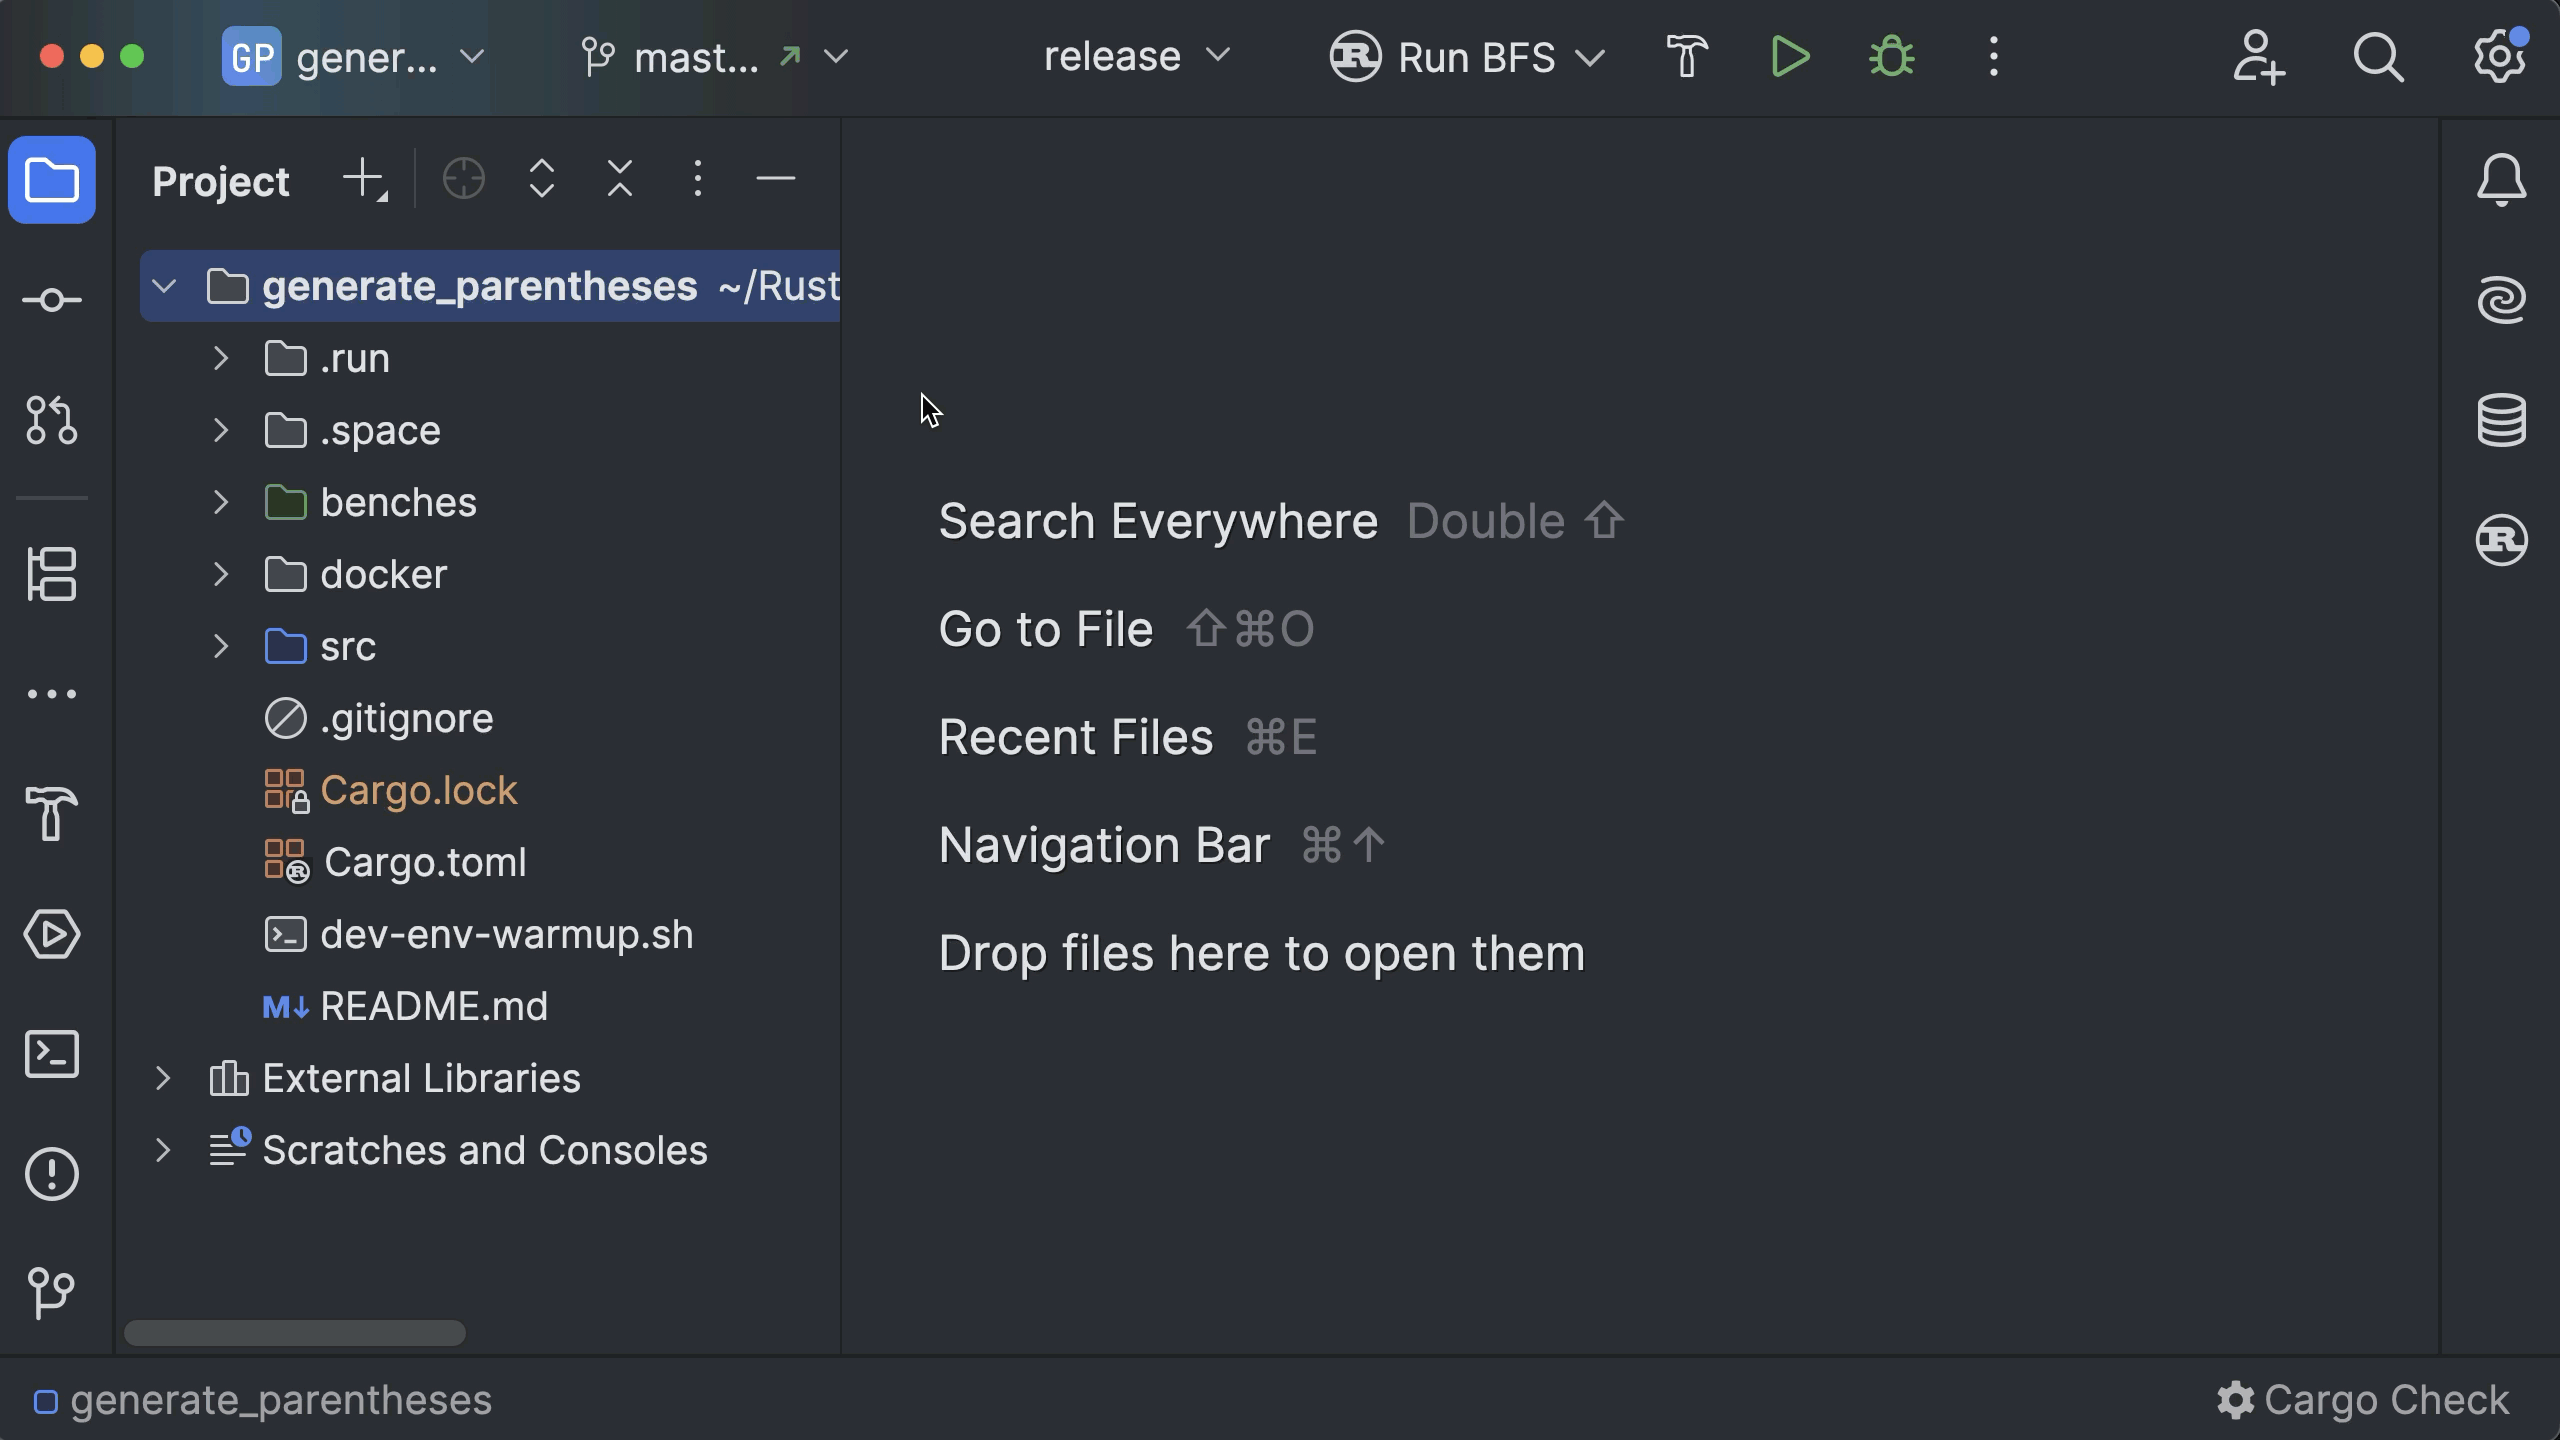Open the Structure tool window icon
Screen dimensions: 2560x1440
[x=52, y=574]
